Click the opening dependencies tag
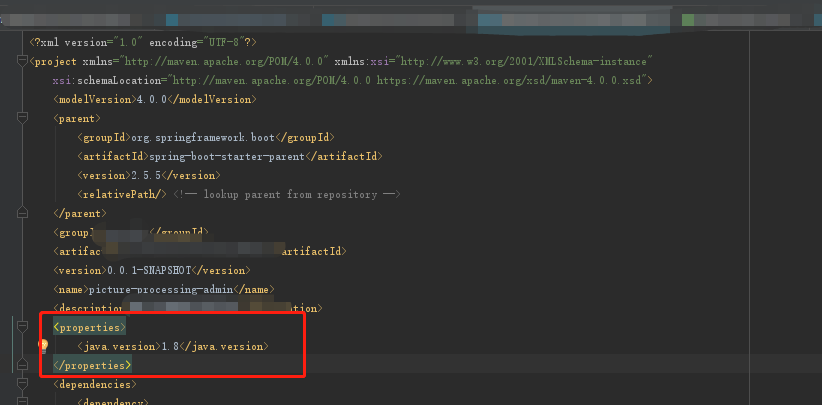 coord(95,384)
